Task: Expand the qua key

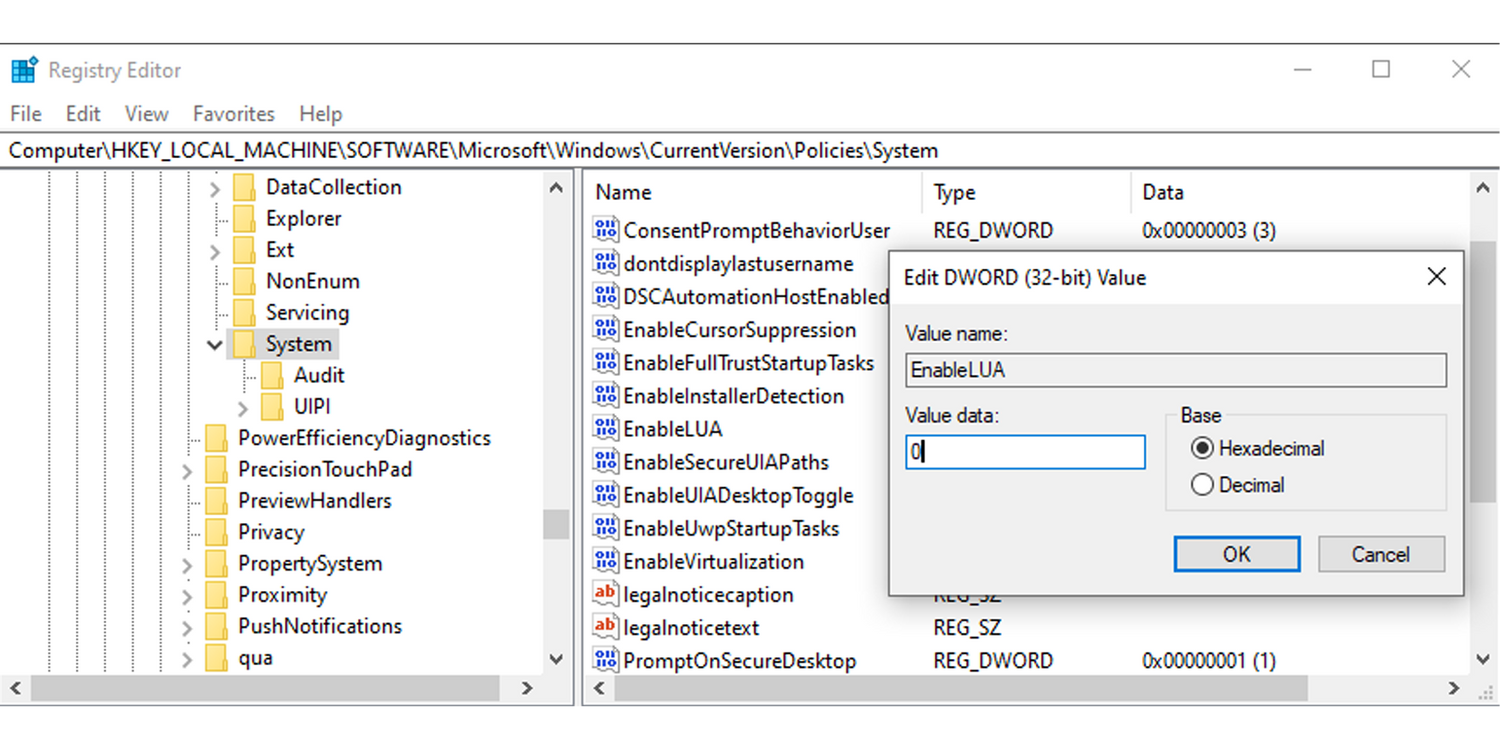Action: coord(187,659)
